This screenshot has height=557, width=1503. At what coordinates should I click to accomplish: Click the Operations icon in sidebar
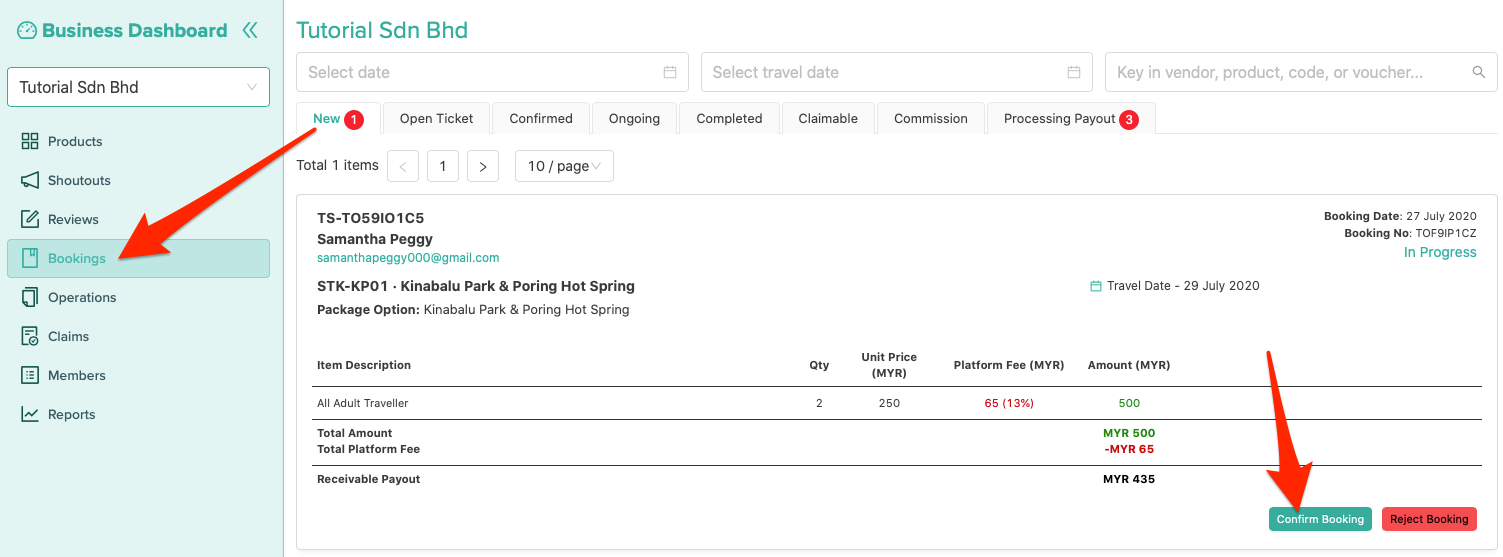click(x=30, y=297)
